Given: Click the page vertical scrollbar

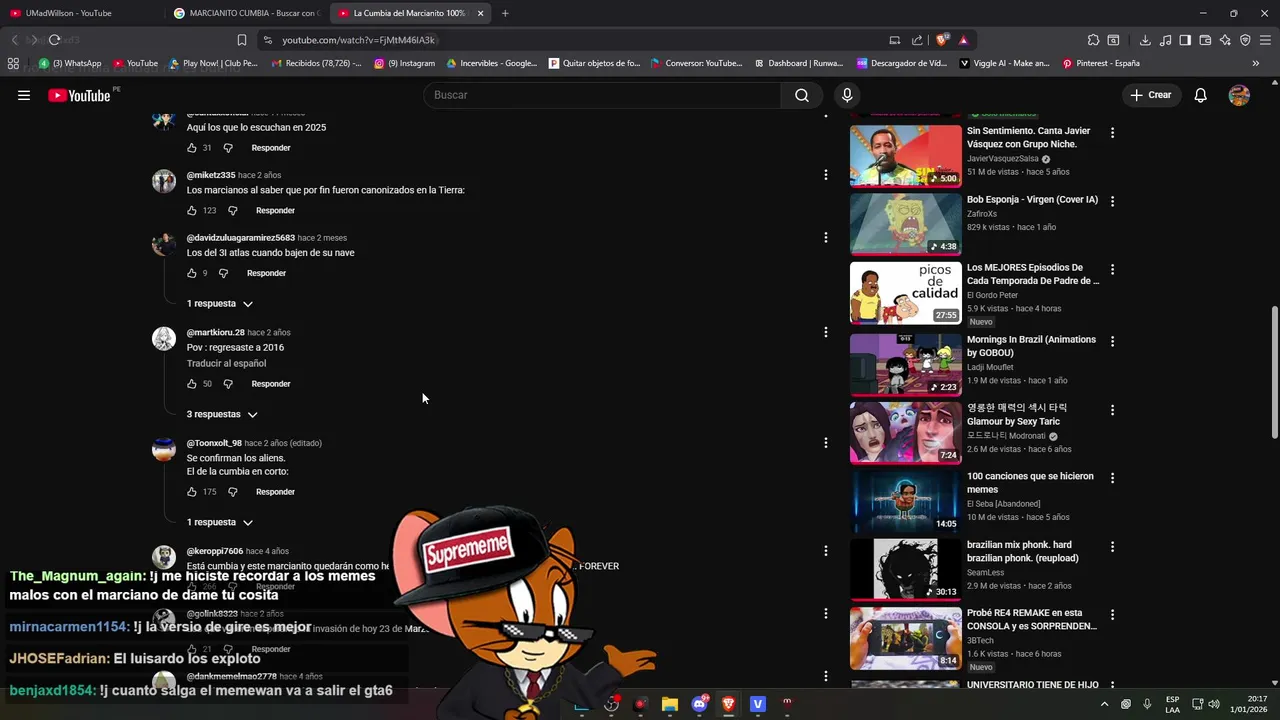Looking at the screenshot, I should click(1274, 371).
